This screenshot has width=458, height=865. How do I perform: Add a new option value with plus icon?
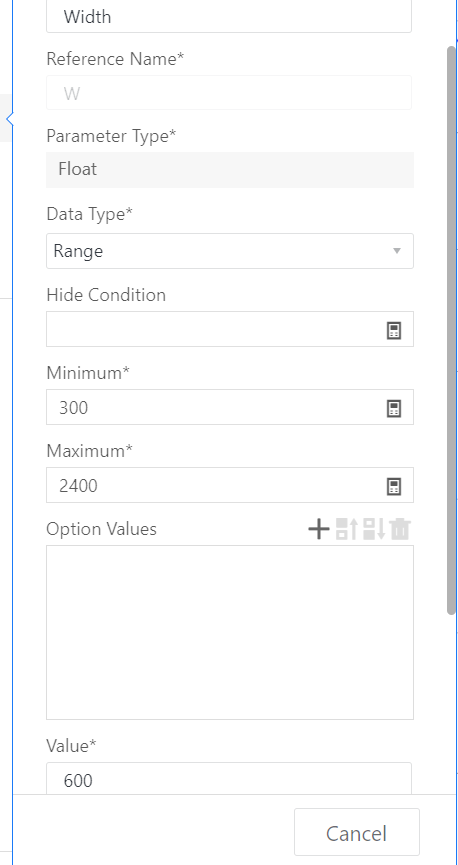[x=318, y=529]
